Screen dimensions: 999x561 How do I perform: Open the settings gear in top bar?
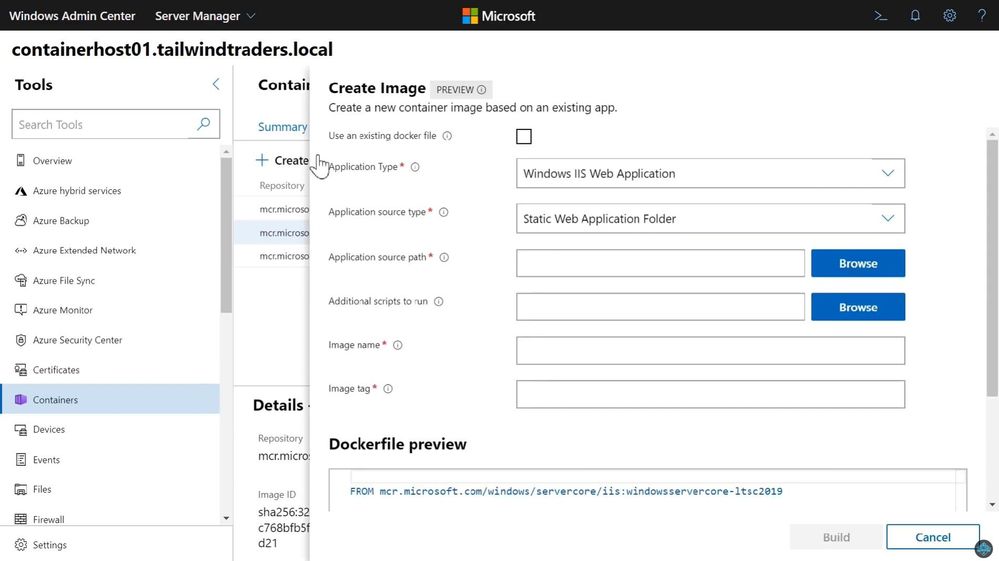tap(949, 16)
